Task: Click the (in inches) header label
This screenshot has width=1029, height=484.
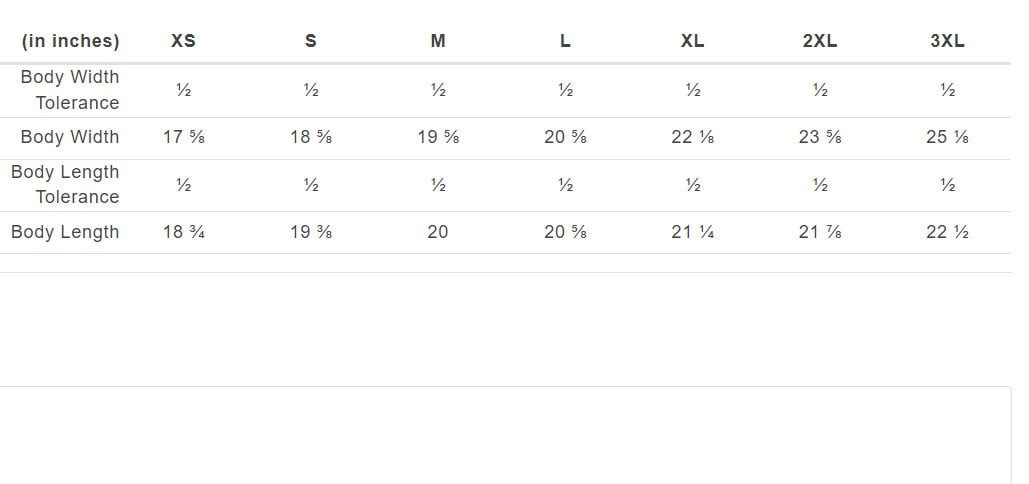Action: point(70,41)
